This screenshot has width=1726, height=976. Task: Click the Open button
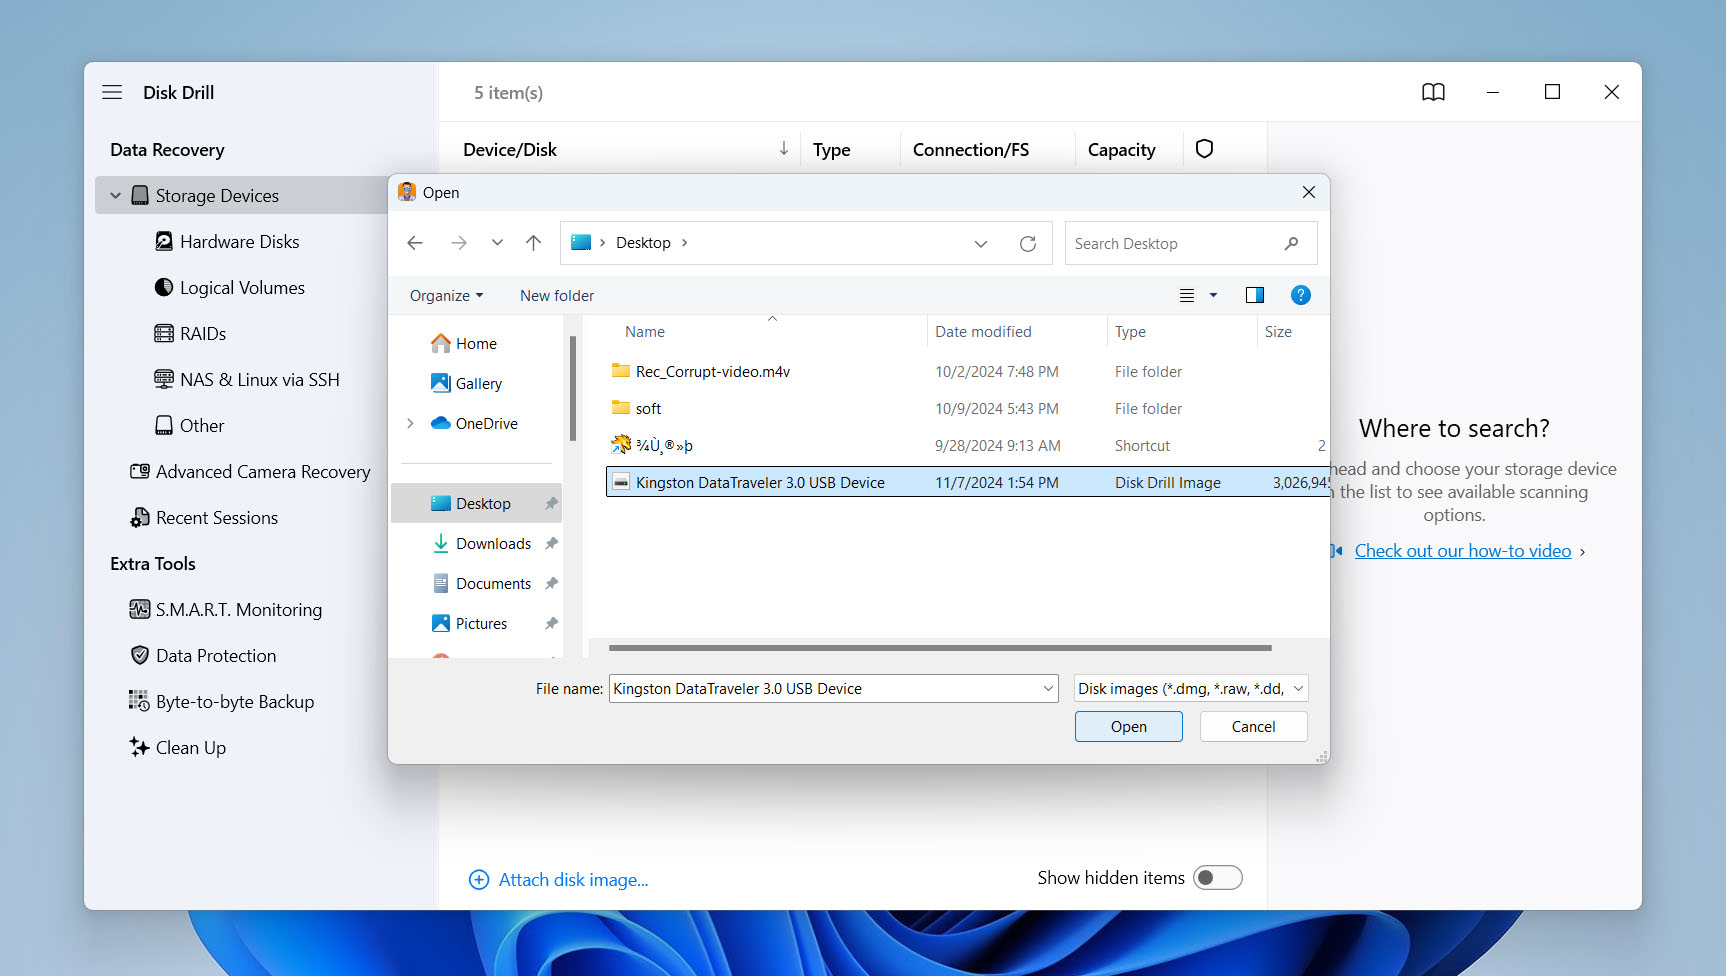click(x=1128, y=726)
